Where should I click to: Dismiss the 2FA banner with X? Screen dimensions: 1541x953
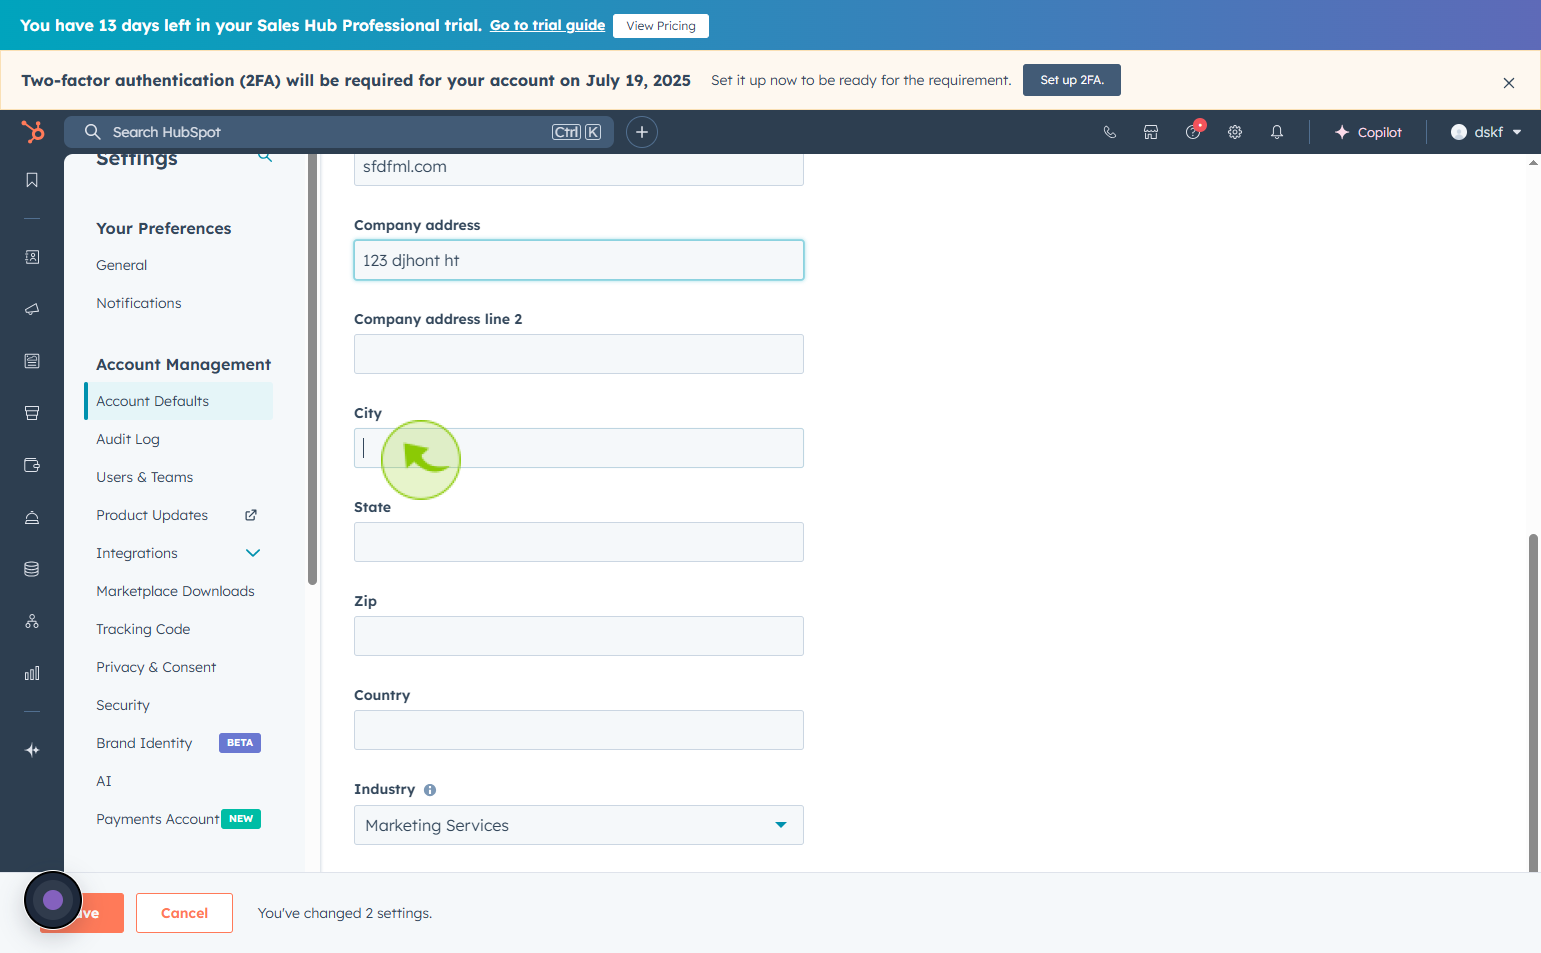(1509, 83)
